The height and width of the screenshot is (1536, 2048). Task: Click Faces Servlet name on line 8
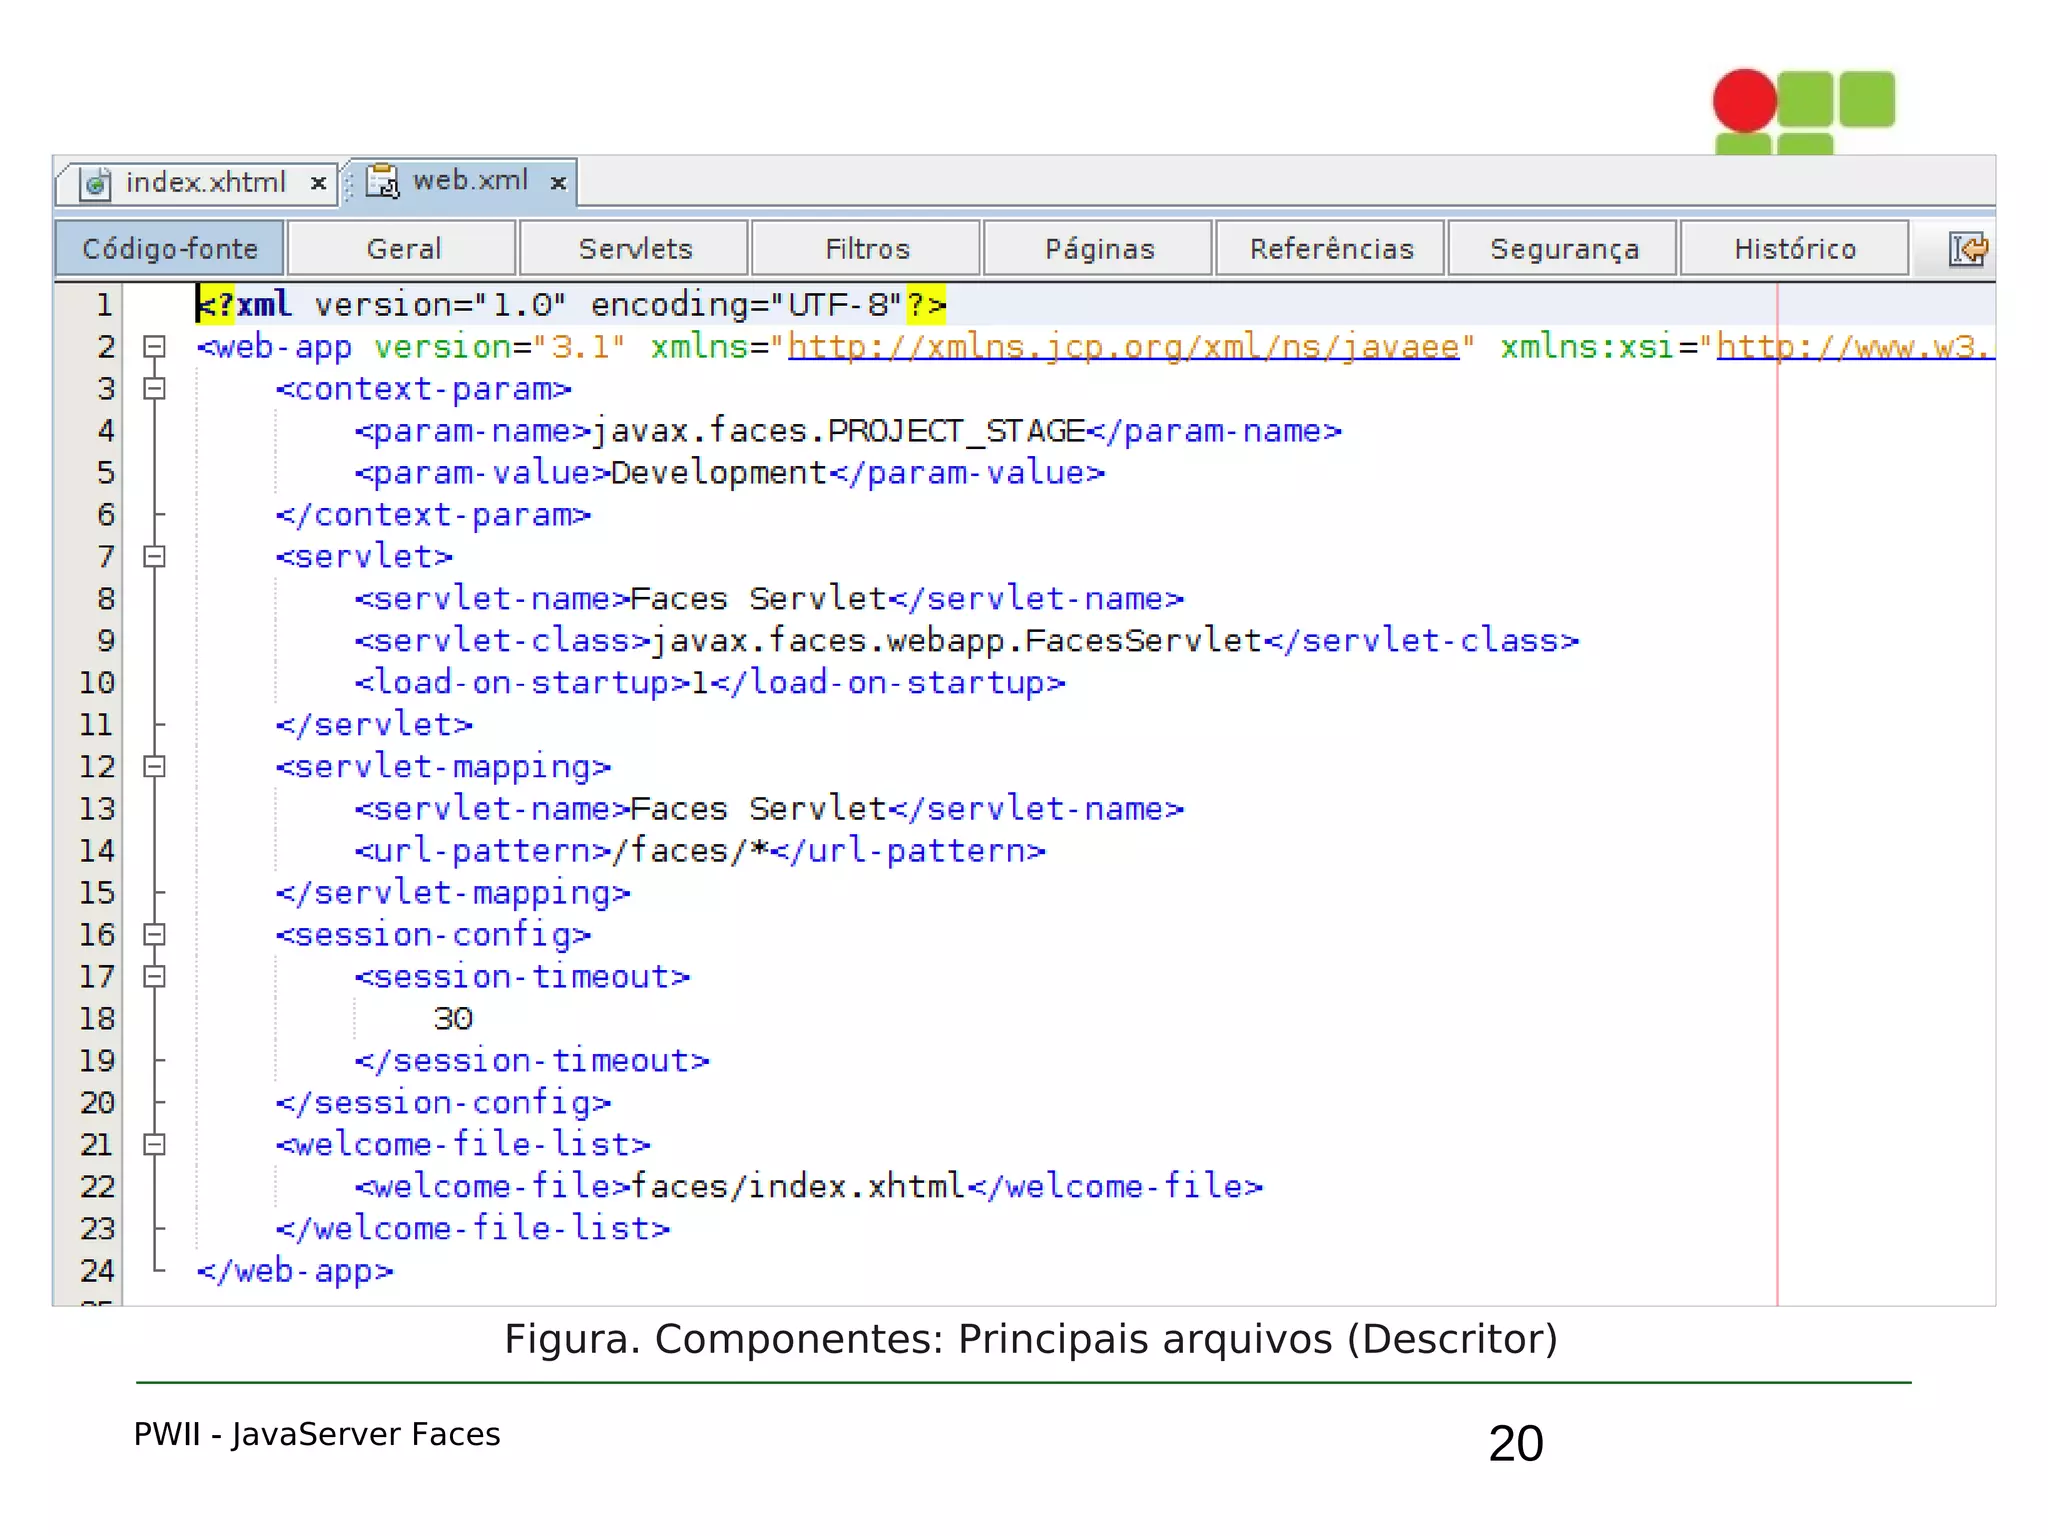[758, 599]
